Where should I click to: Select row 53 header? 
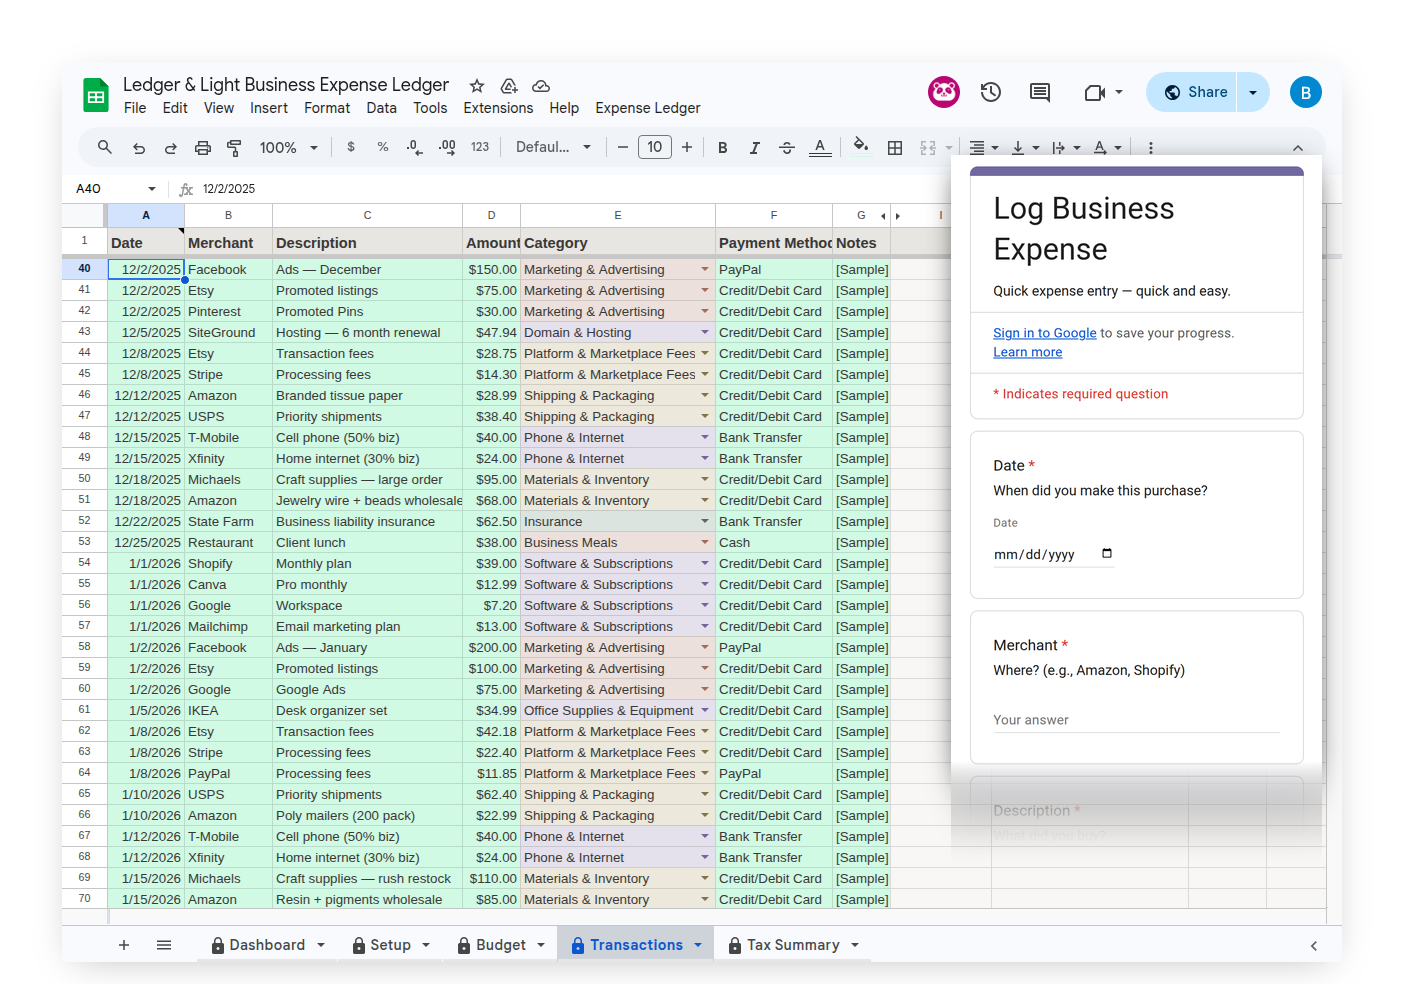[84, 542]
